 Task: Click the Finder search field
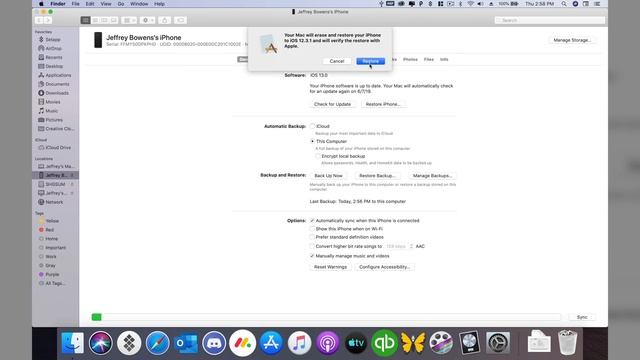click(x=549, y=20)
